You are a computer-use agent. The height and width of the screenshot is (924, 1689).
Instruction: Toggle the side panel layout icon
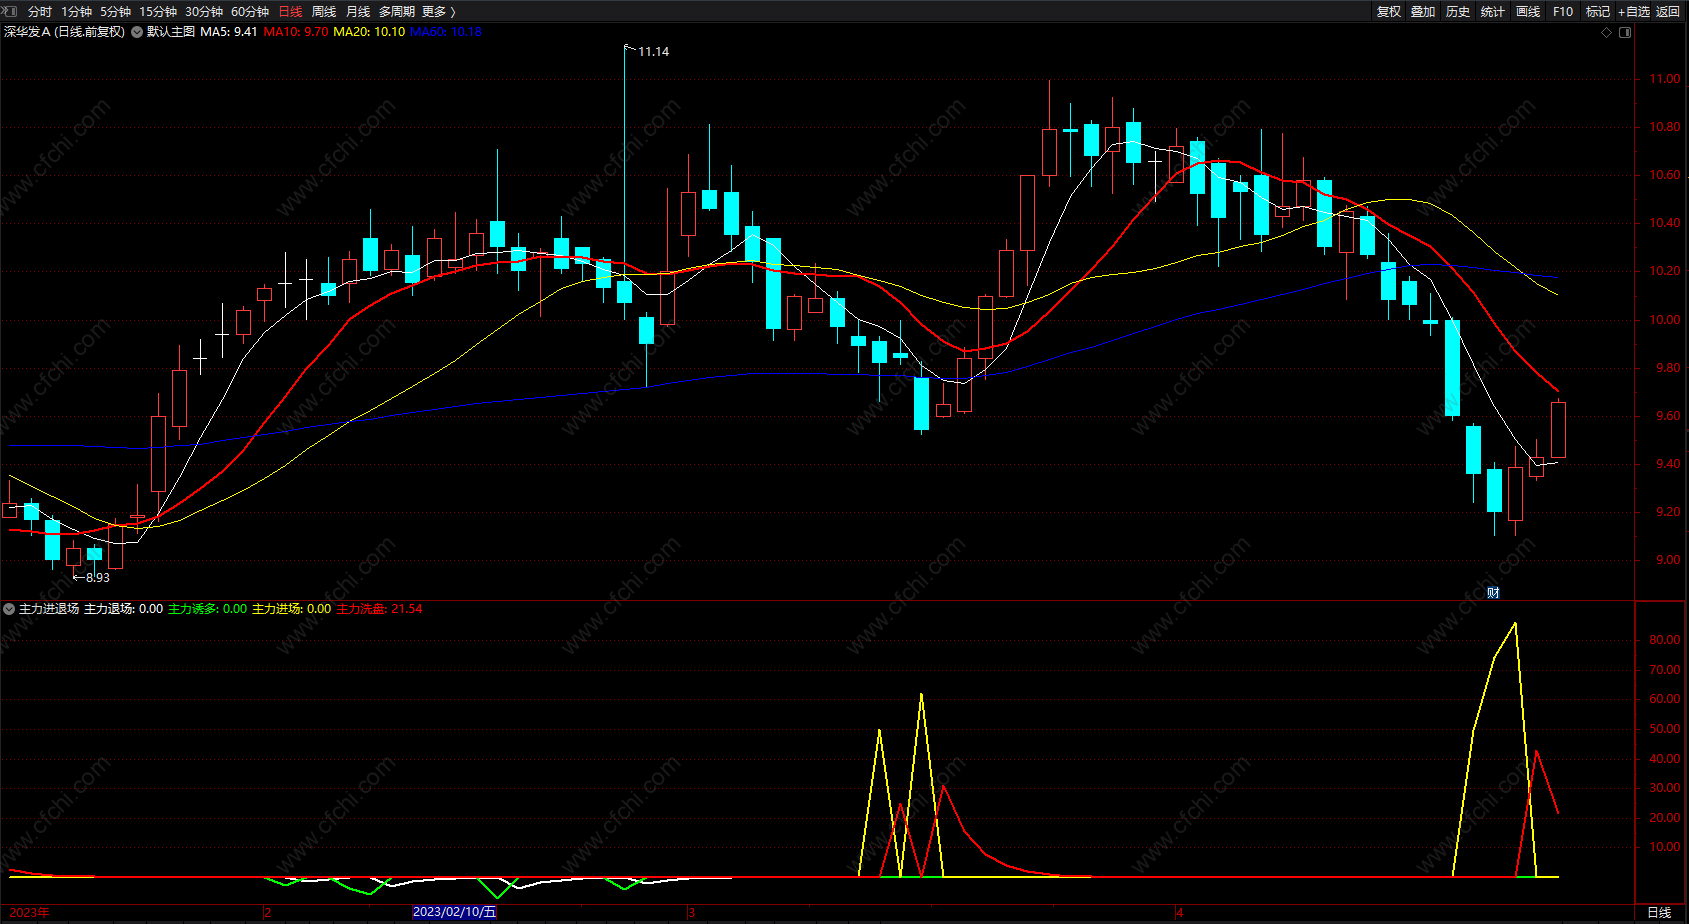[1625, 32]
